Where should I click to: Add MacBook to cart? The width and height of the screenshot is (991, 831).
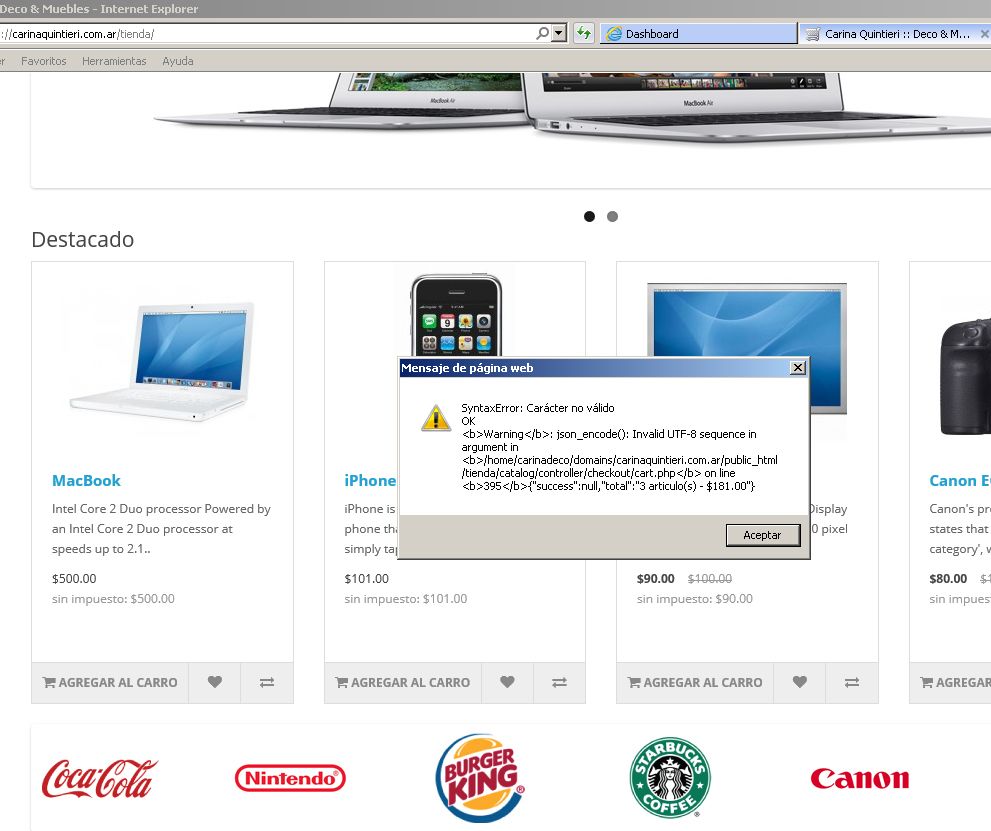point(110,682)
